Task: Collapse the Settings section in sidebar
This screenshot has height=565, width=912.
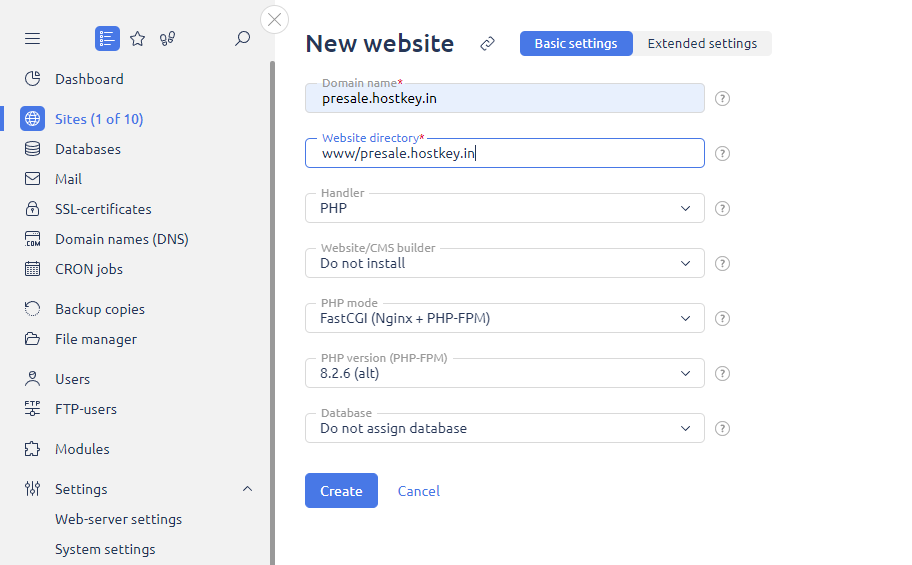Action: (247, 489)
